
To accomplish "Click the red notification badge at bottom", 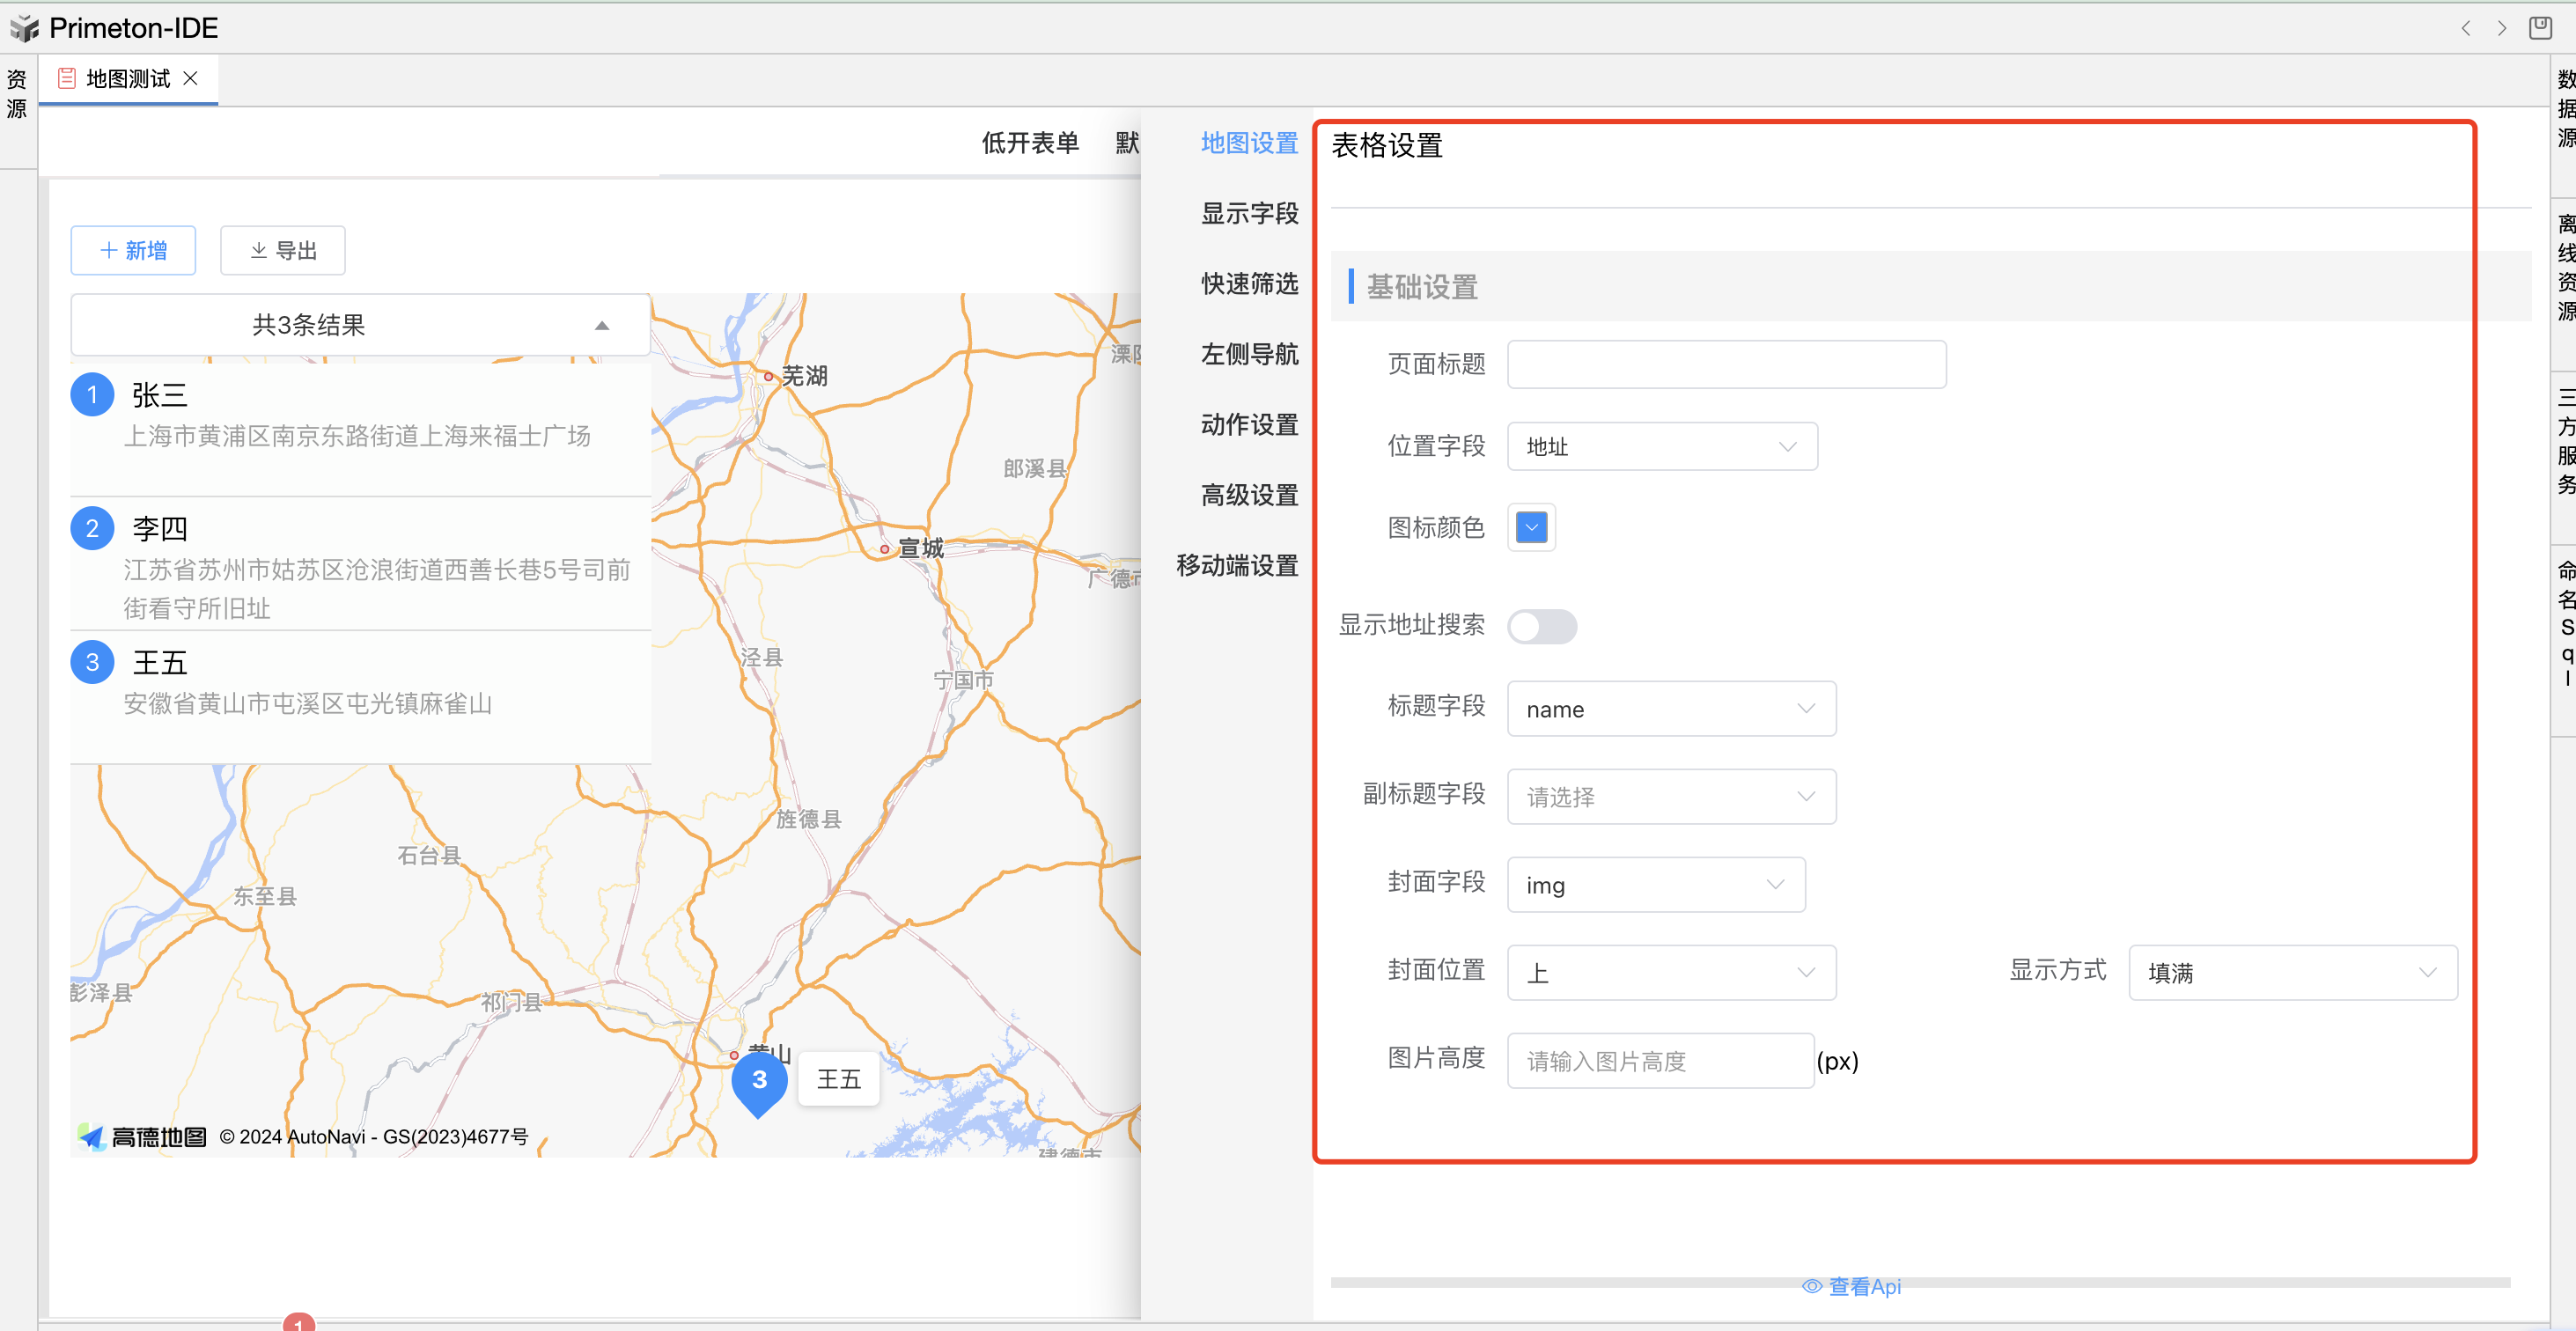I will [298, 1323].
